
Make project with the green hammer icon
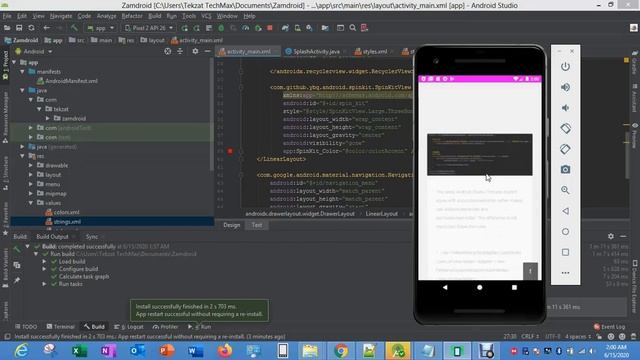(74, 28)
